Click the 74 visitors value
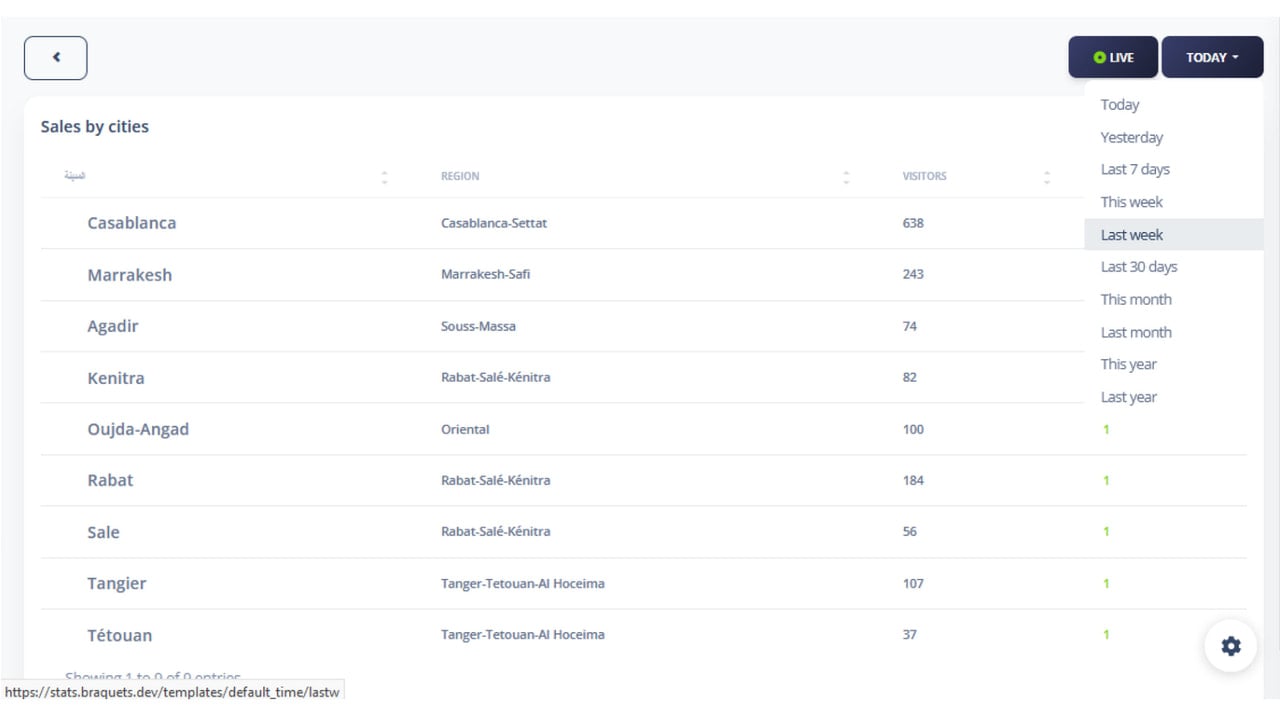The height and width of the screenshot is (720, 1280). (x=909, y=326)
